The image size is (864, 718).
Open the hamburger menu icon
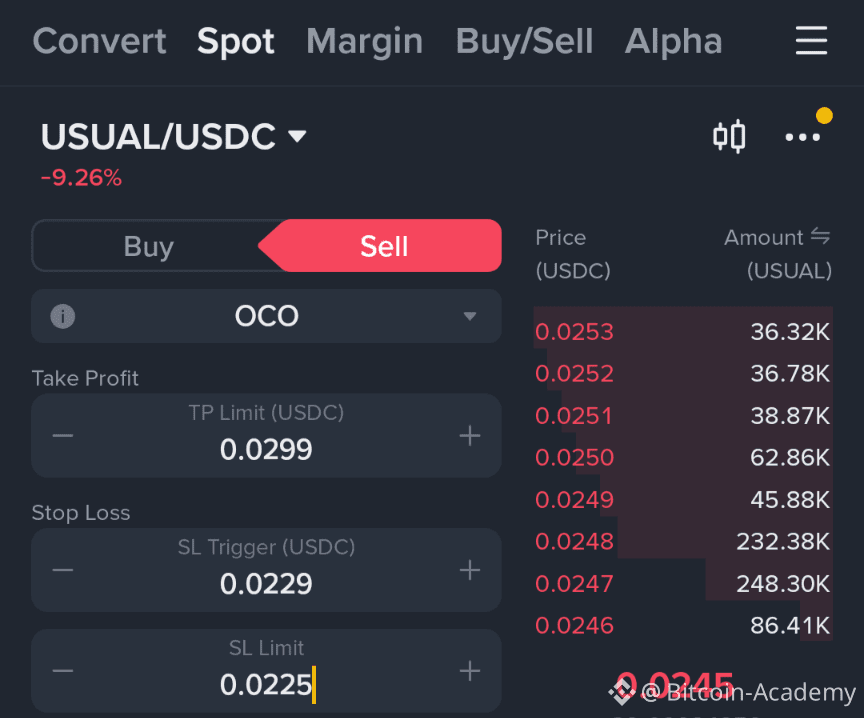811,40
